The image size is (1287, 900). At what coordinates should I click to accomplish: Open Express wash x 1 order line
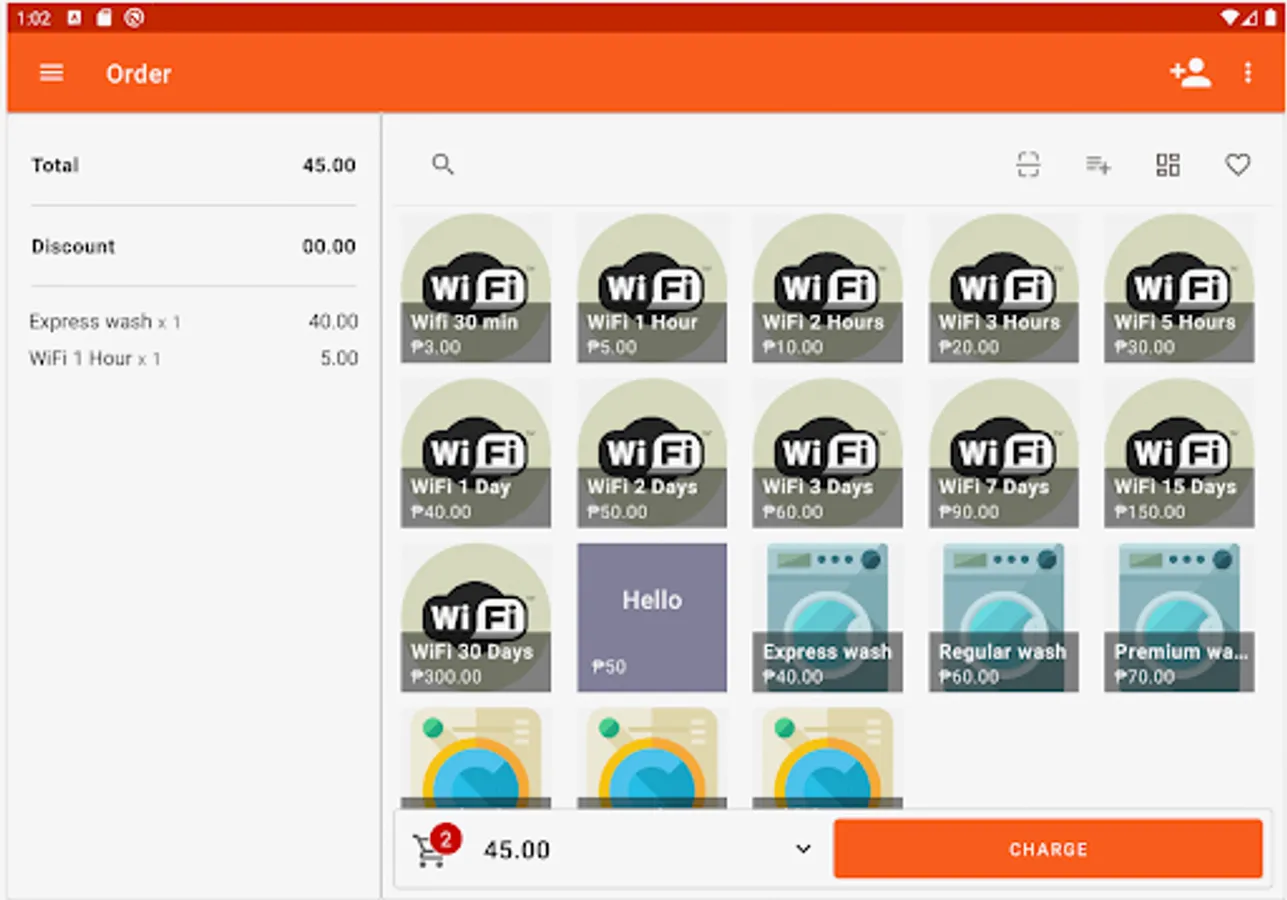(x=193, y=322)
